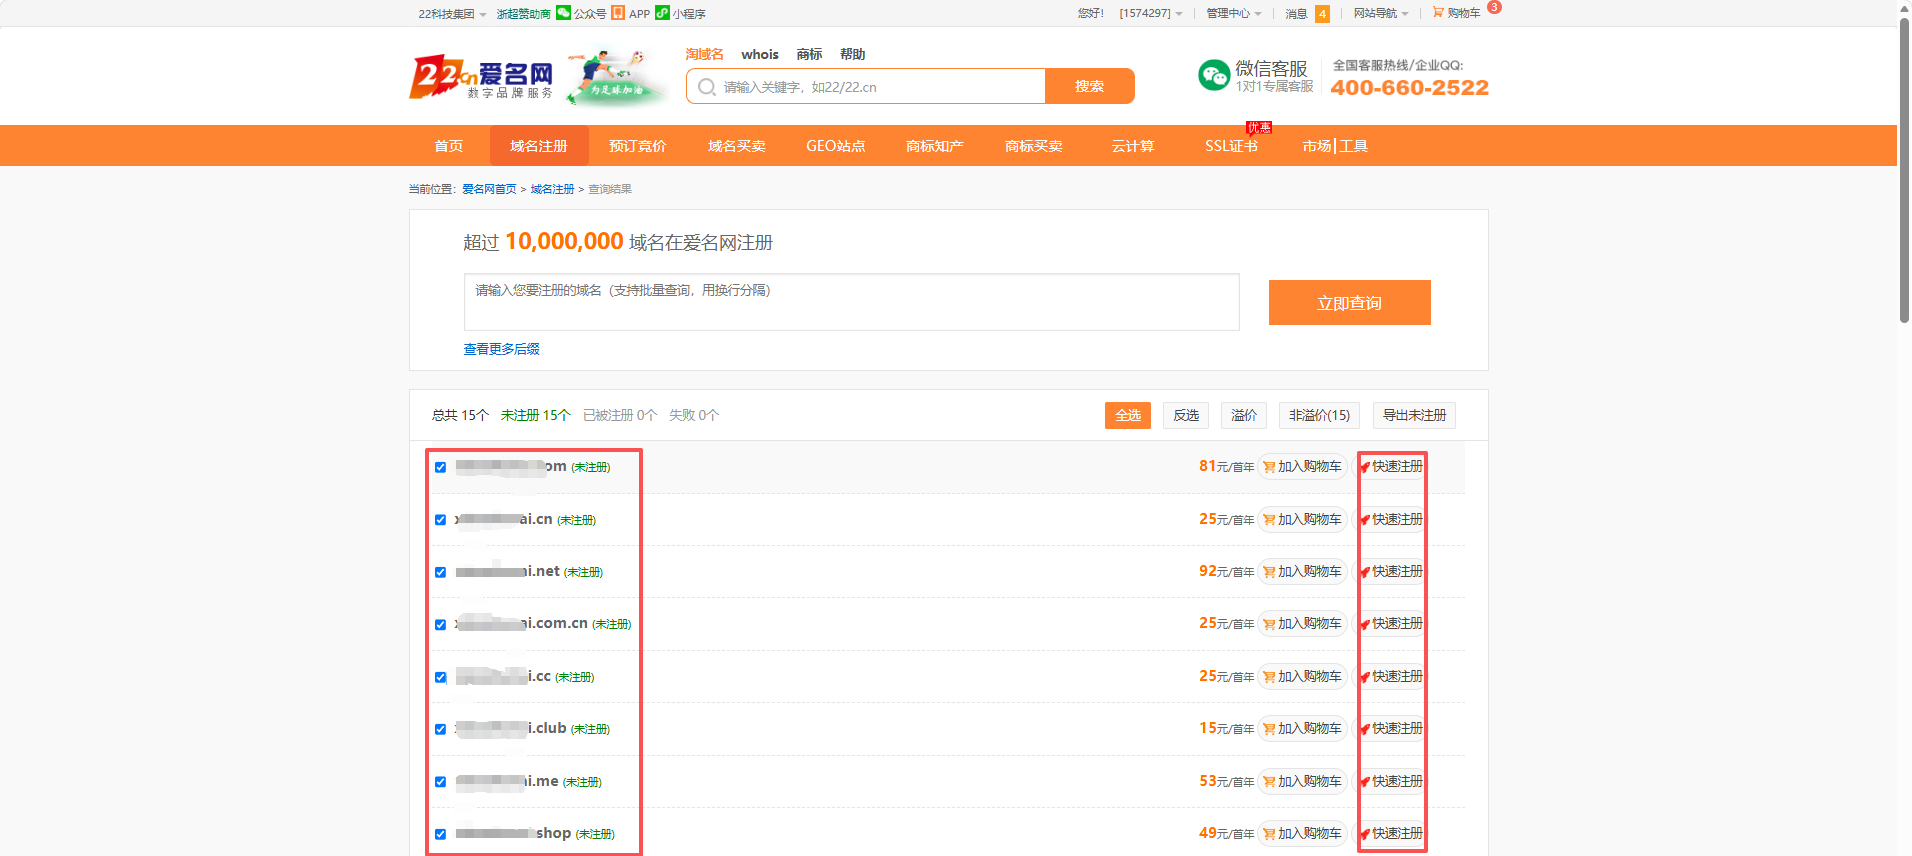The width and height of the screenshot is (1912, 856).
Task: Switch to the whois search tab
Action: tap(760, 54)
